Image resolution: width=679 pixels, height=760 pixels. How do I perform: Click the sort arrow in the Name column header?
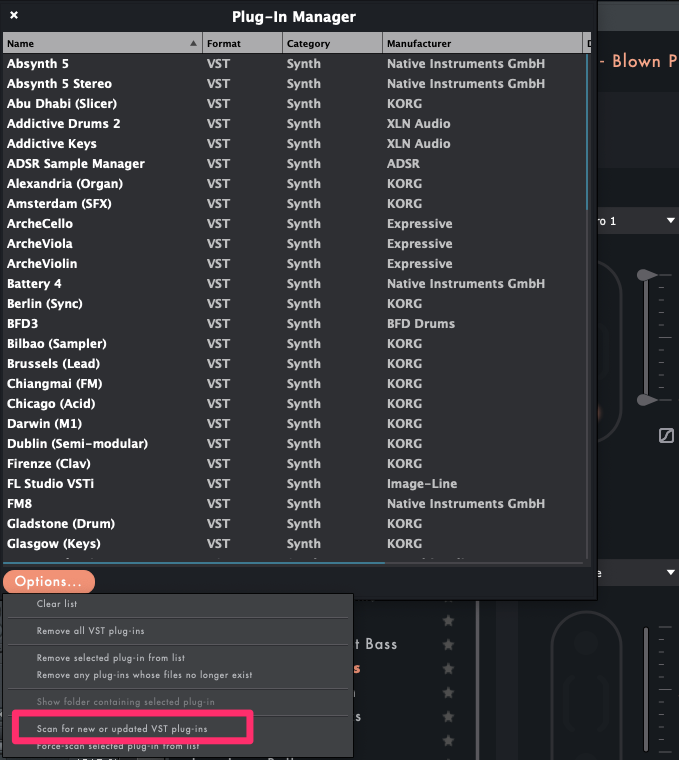click(x=193, y=44)
